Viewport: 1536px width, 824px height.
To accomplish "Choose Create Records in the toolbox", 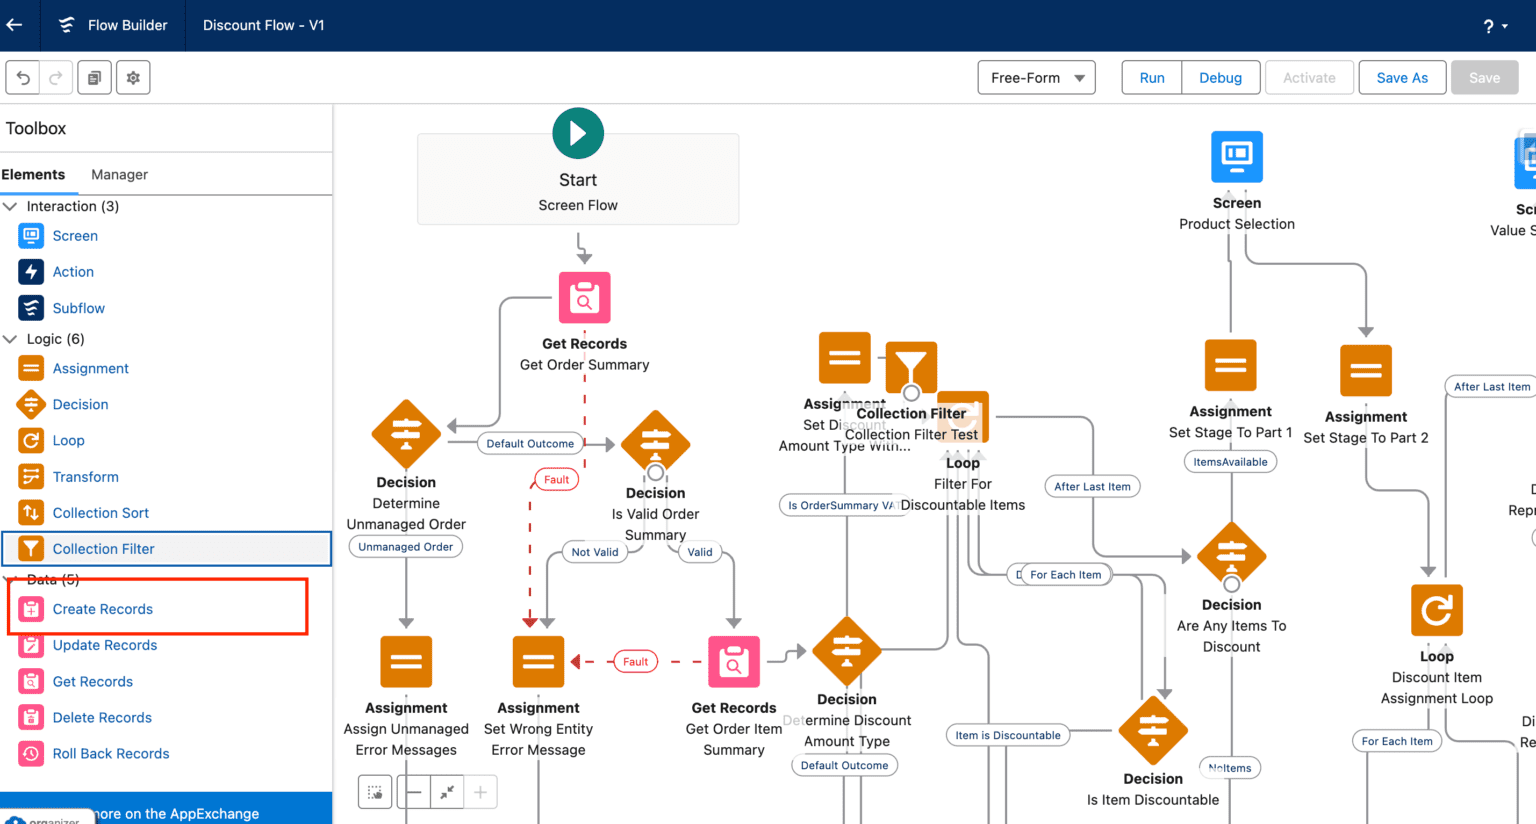I will point(103,609).
